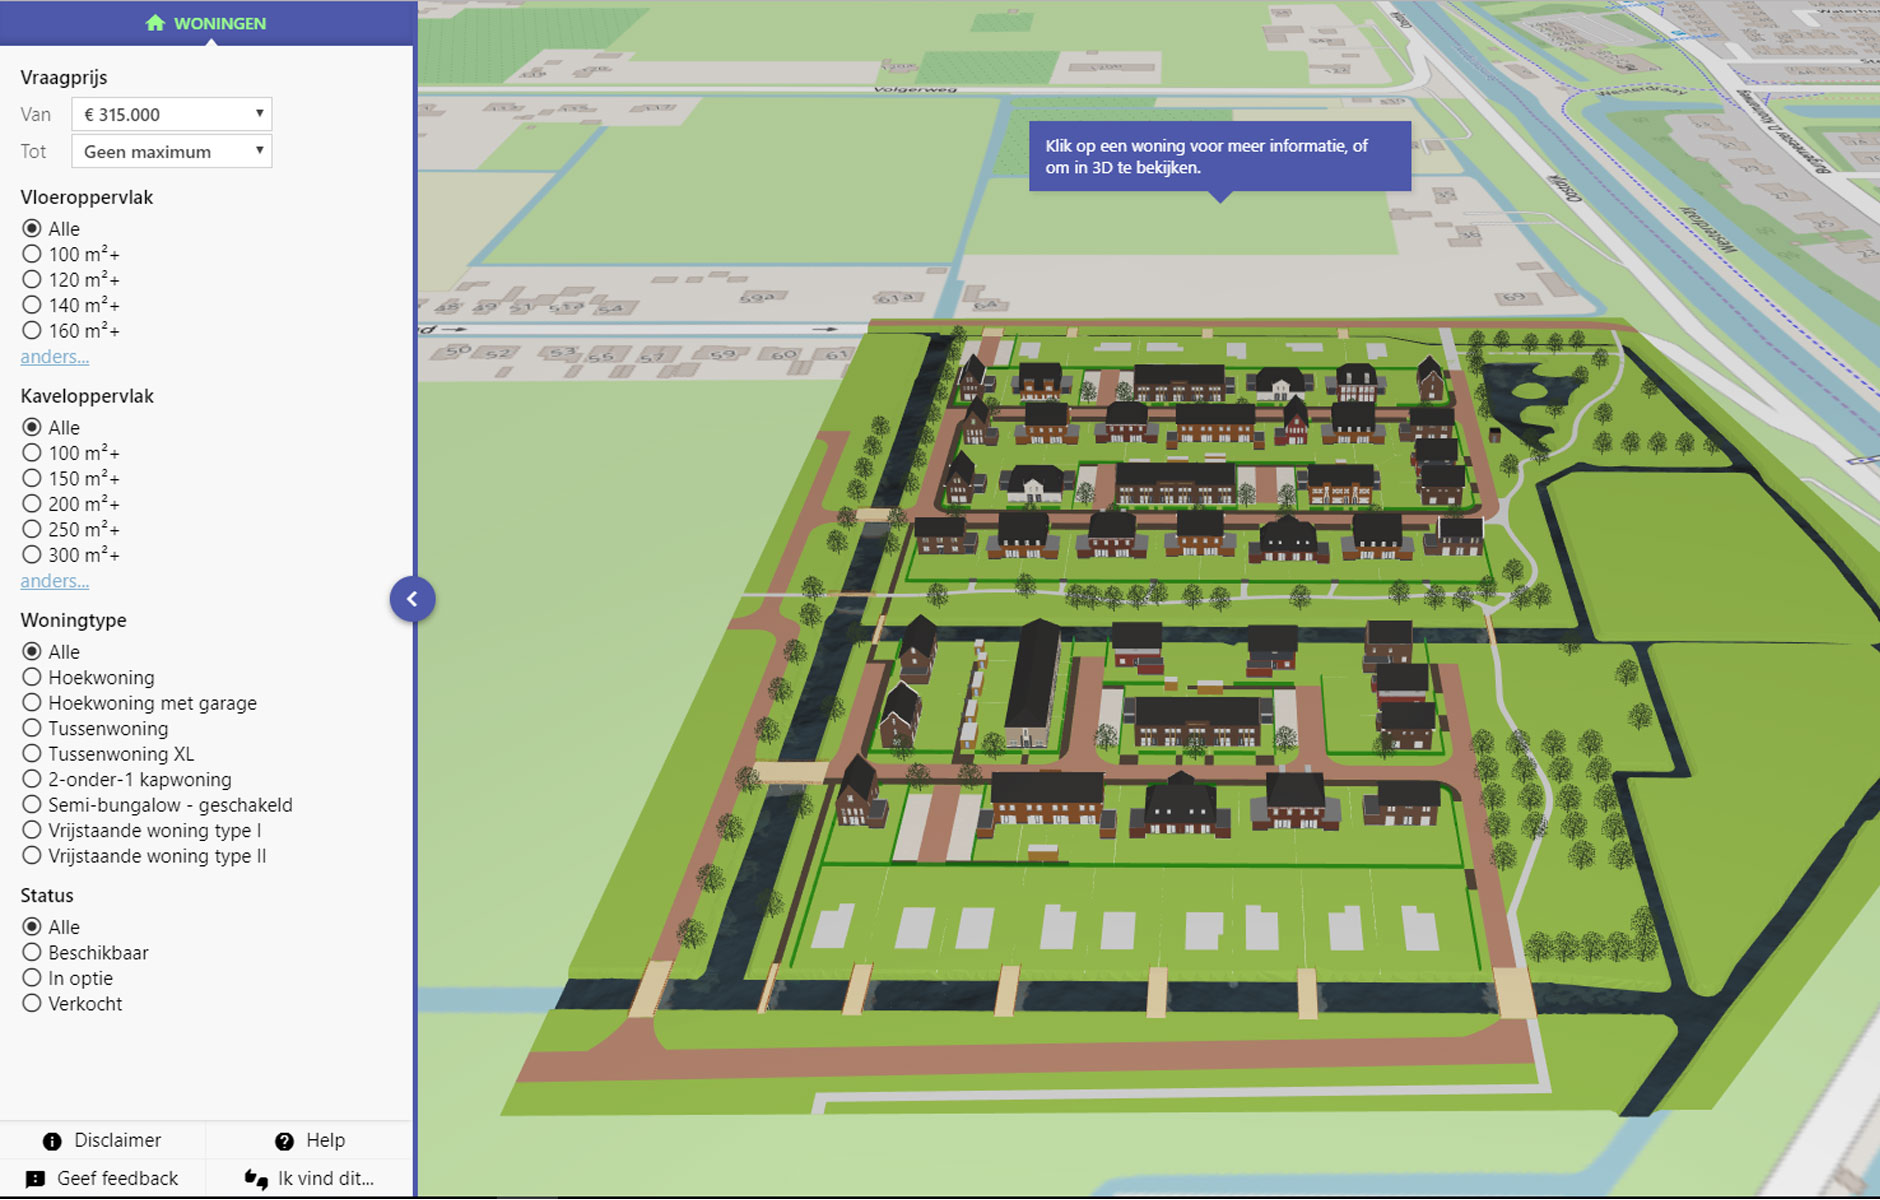Choose Semi-bungalow - geschakeld housing type
This screenshot has width=1880, height=1200.
pyautogui.click(x=32, y=805)
